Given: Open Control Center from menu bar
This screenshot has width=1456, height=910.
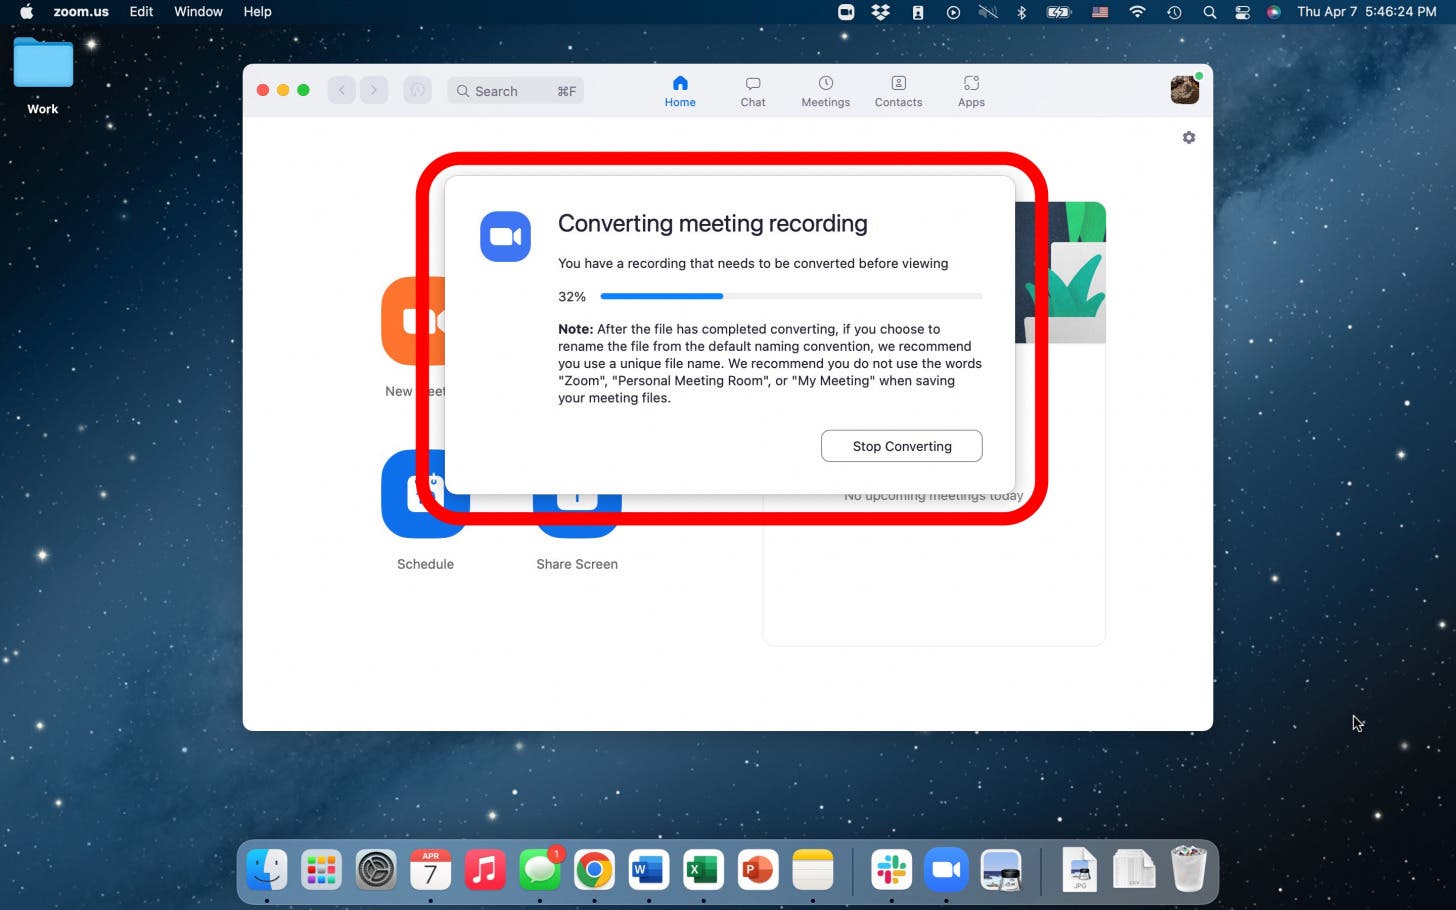Looking at the screenshot, I should click(x=1242, y=12).
